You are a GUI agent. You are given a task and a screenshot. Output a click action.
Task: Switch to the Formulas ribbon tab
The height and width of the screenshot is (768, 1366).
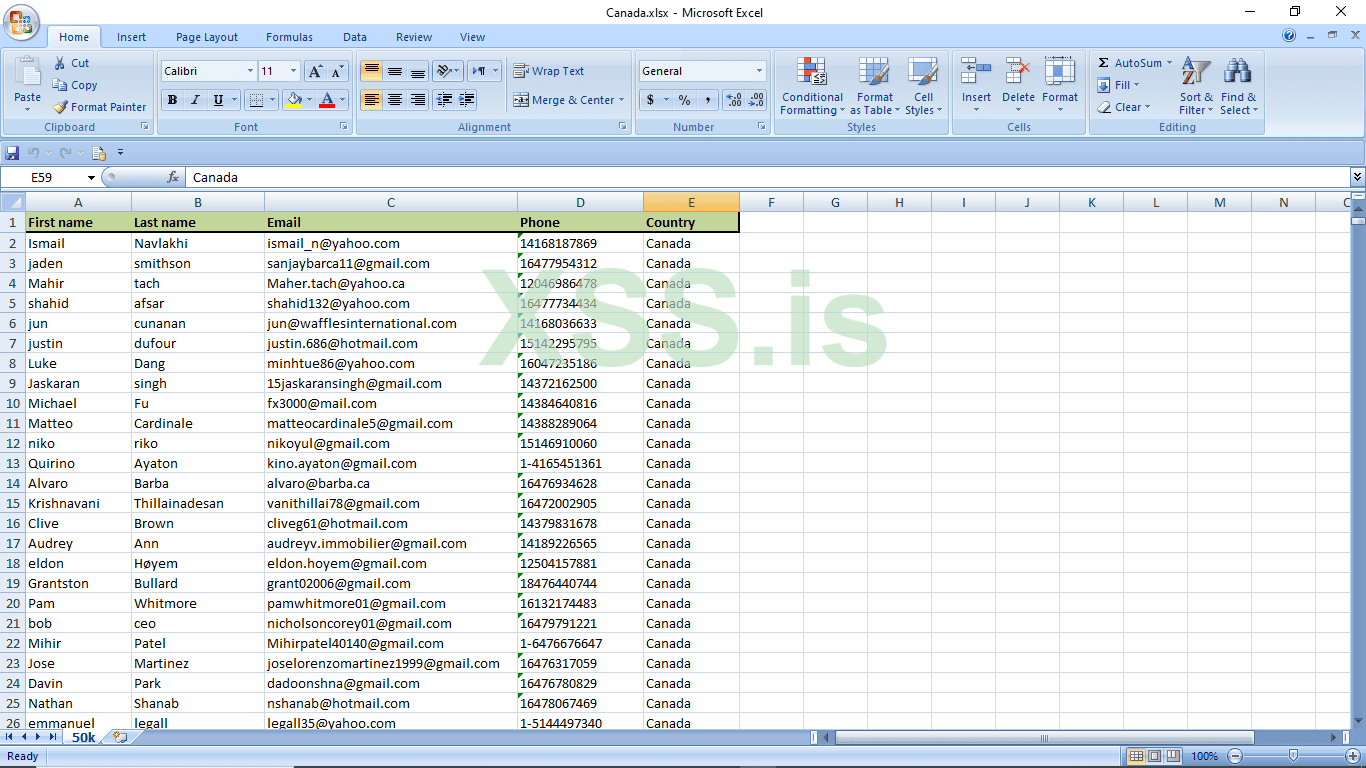(x=289, y=37)
